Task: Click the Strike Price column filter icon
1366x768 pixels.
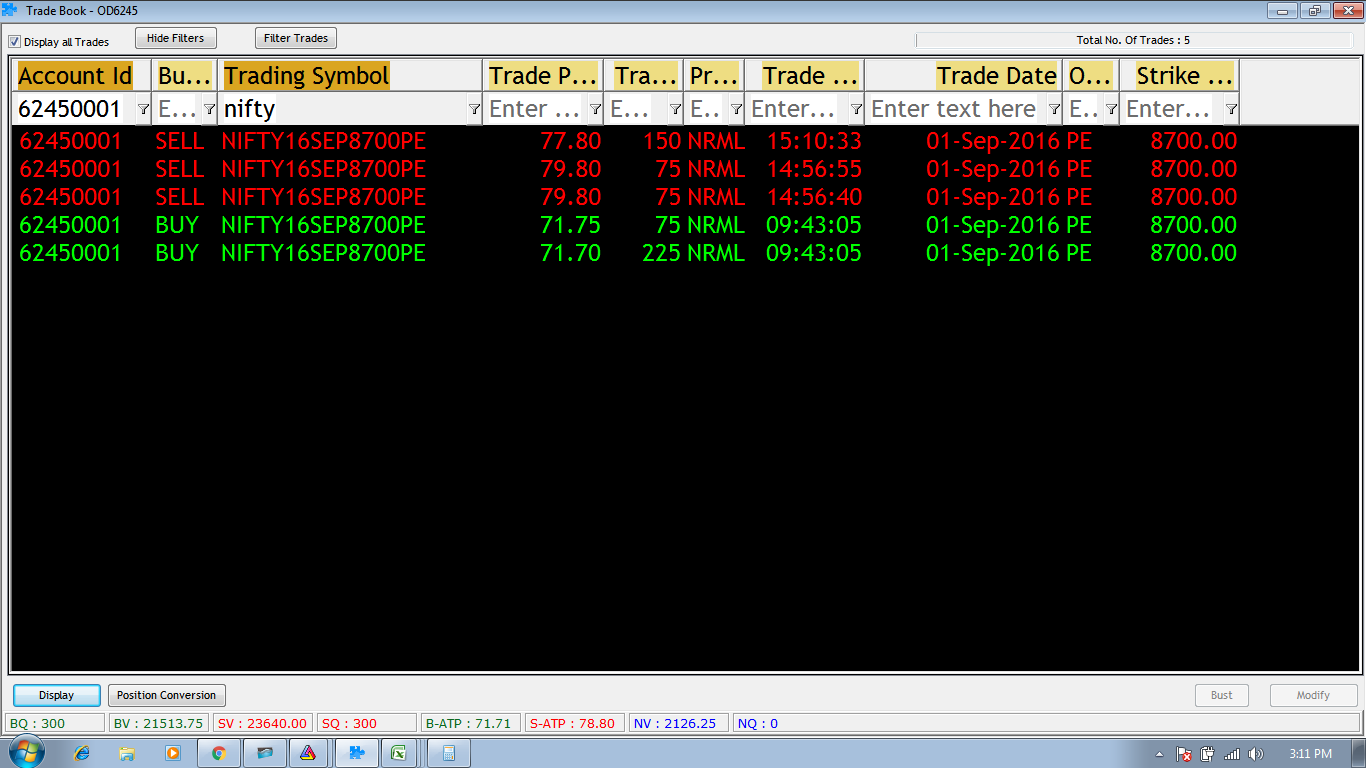Action: 1231,109
